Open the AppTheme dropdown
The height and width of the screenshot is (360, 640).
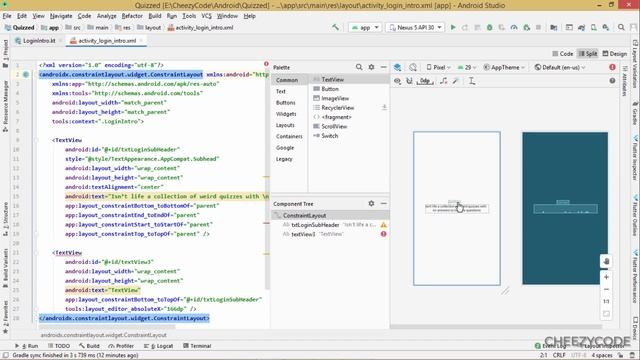click(x=504, y=67)
